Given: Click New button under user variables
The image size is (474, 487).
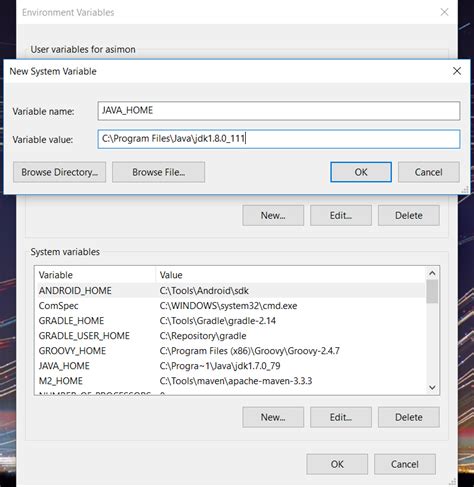Looking at the screenshot, I should pyautogui.click(x=273, y=216).
